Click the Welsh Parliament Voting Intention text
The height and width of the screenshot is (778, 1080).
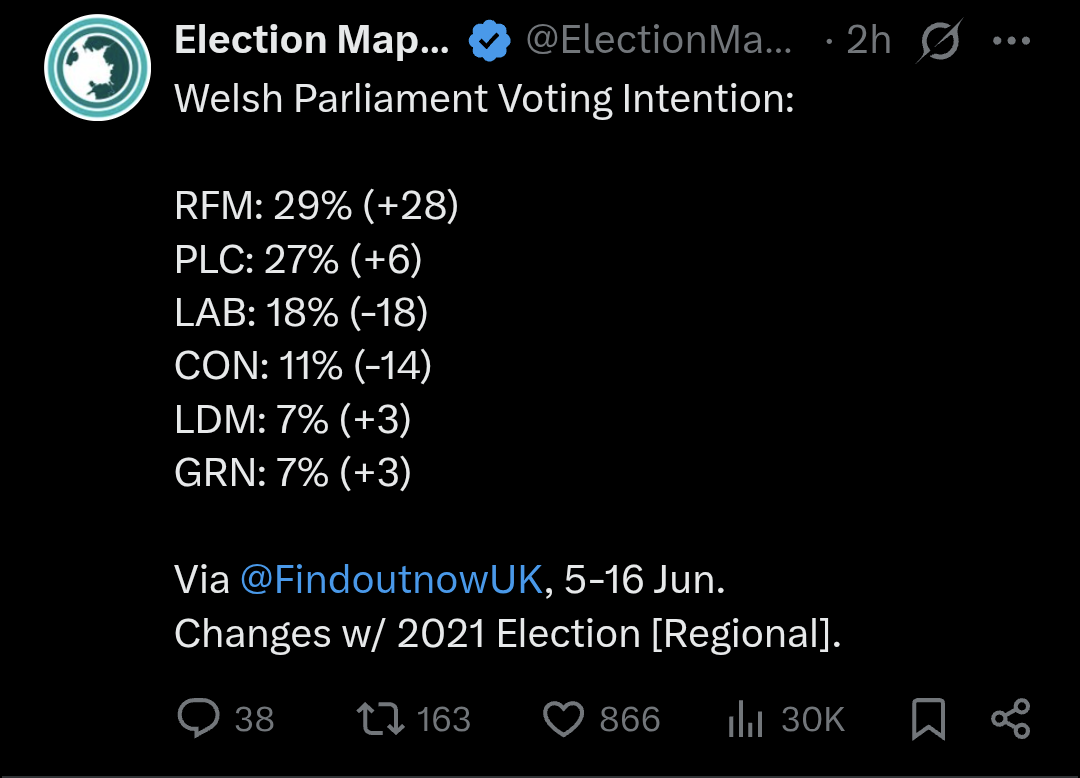484,98
